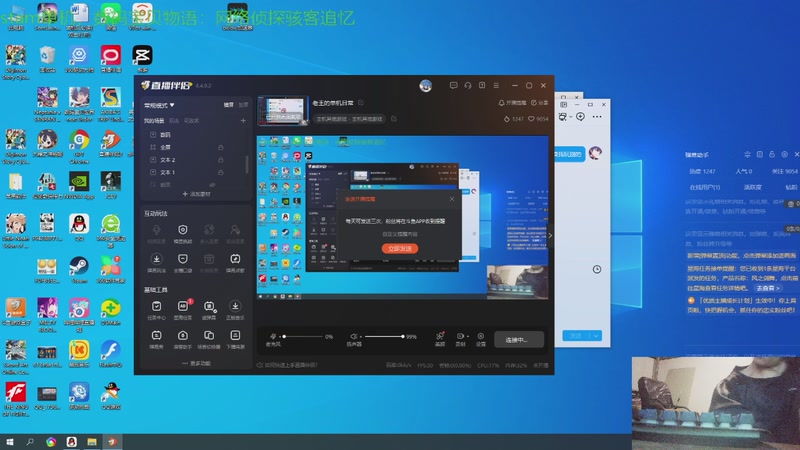Open Windows Start menu
Image resolution: width=800 pixels, height=450 pixels.
(x=9, y=442)
